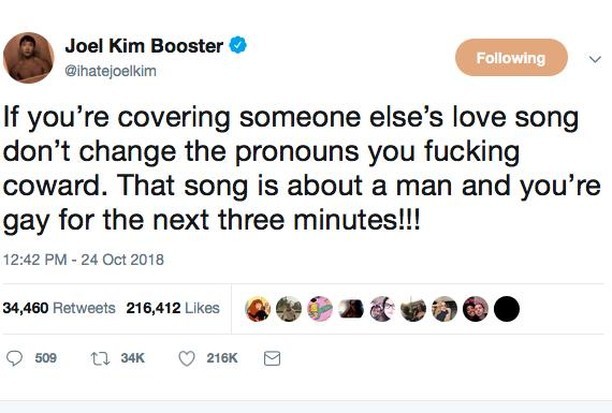Screen dimensions: 612x413
Task: Click the first liker avatar in the row
Action: coord(258,309)
